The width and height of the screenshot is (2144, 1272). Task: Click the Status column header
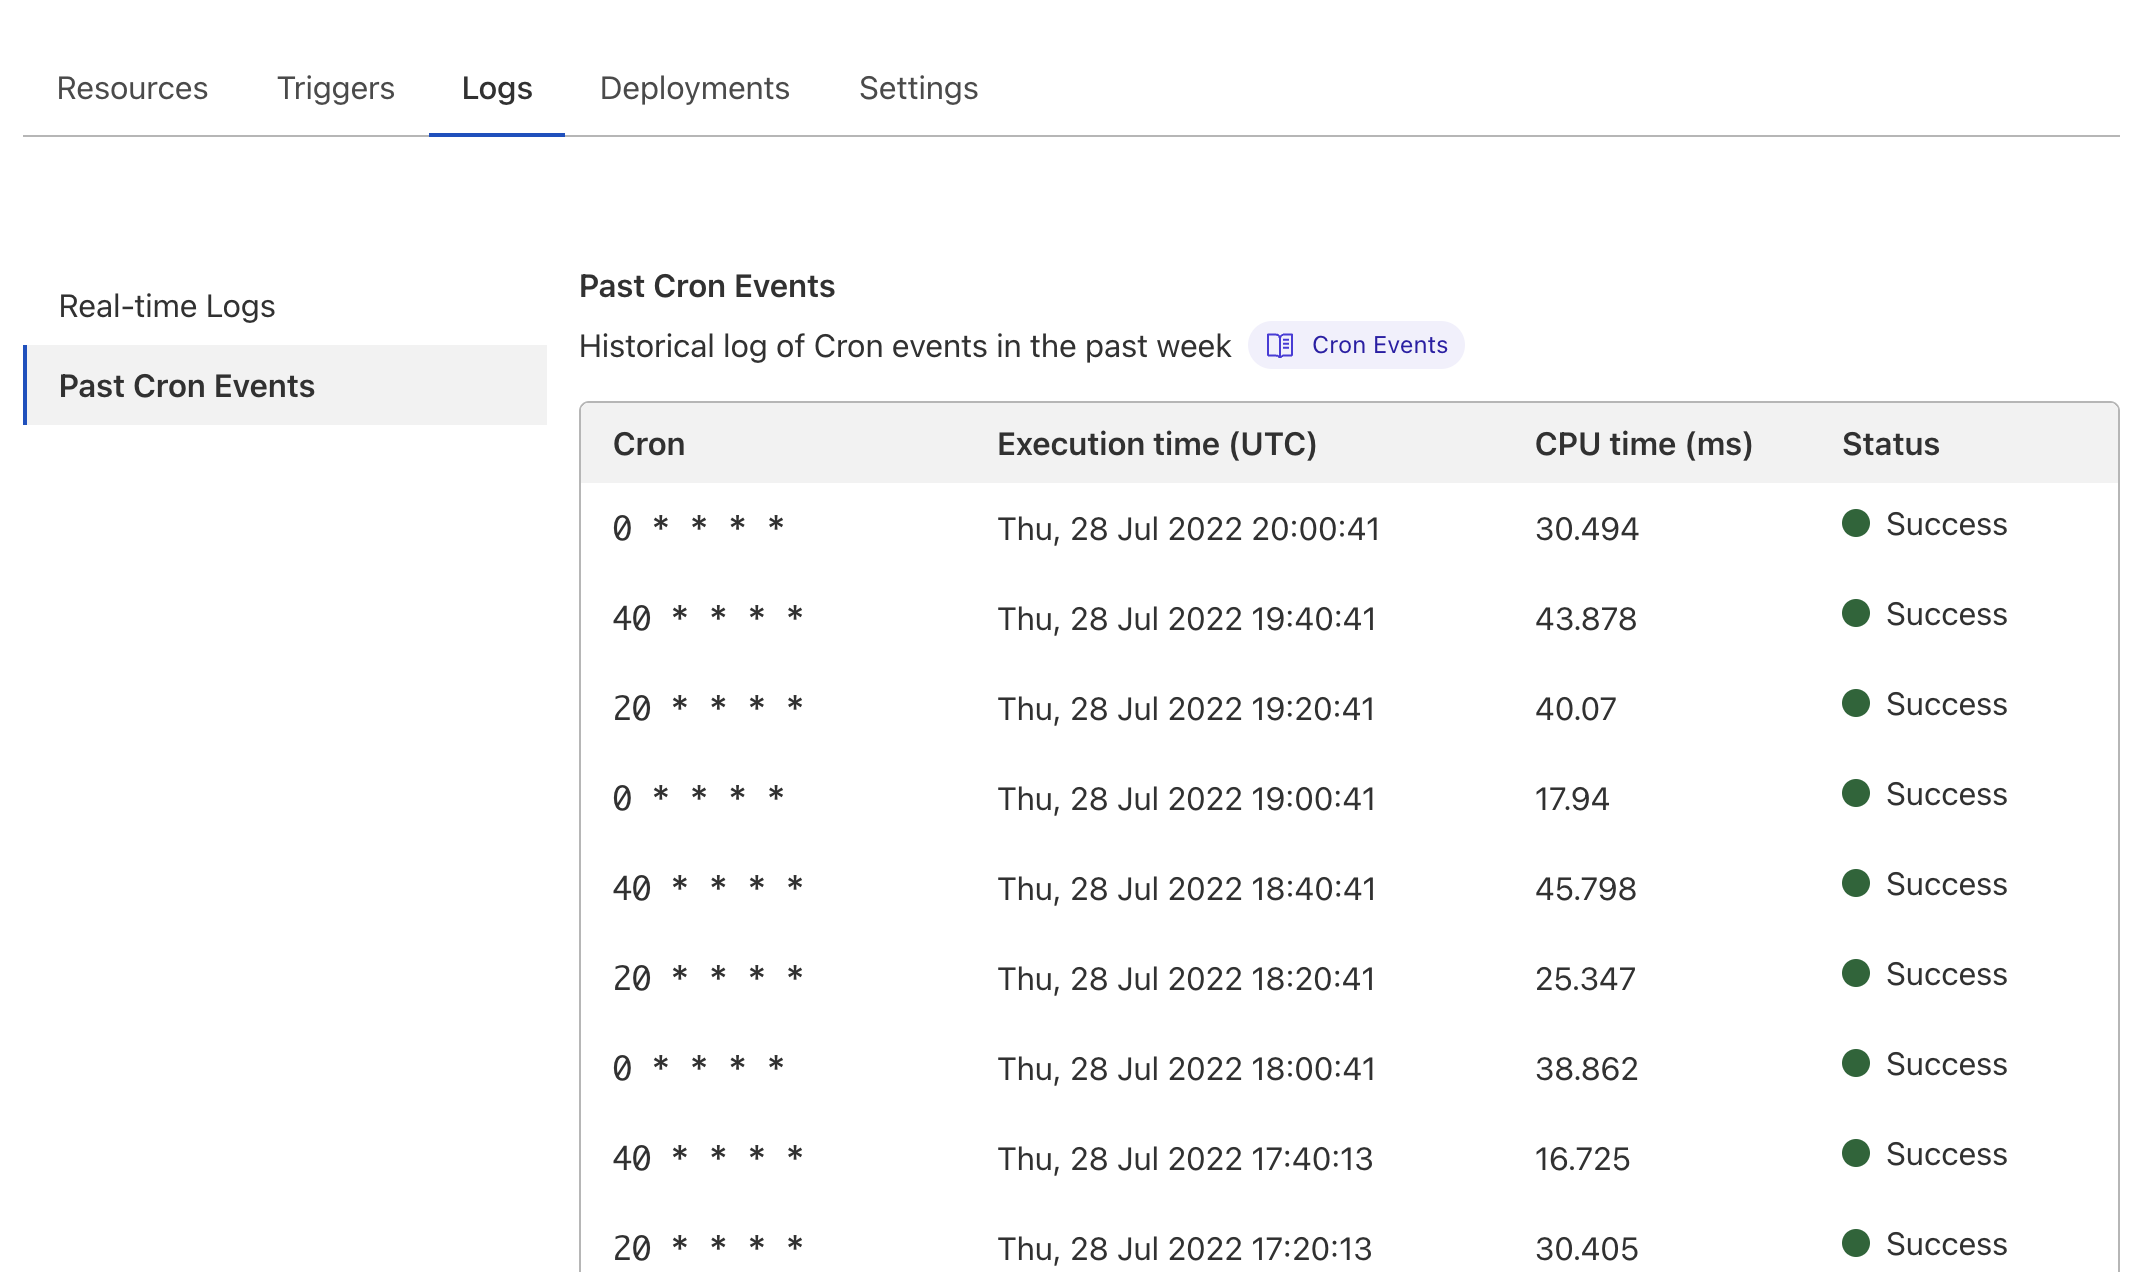1890,444
